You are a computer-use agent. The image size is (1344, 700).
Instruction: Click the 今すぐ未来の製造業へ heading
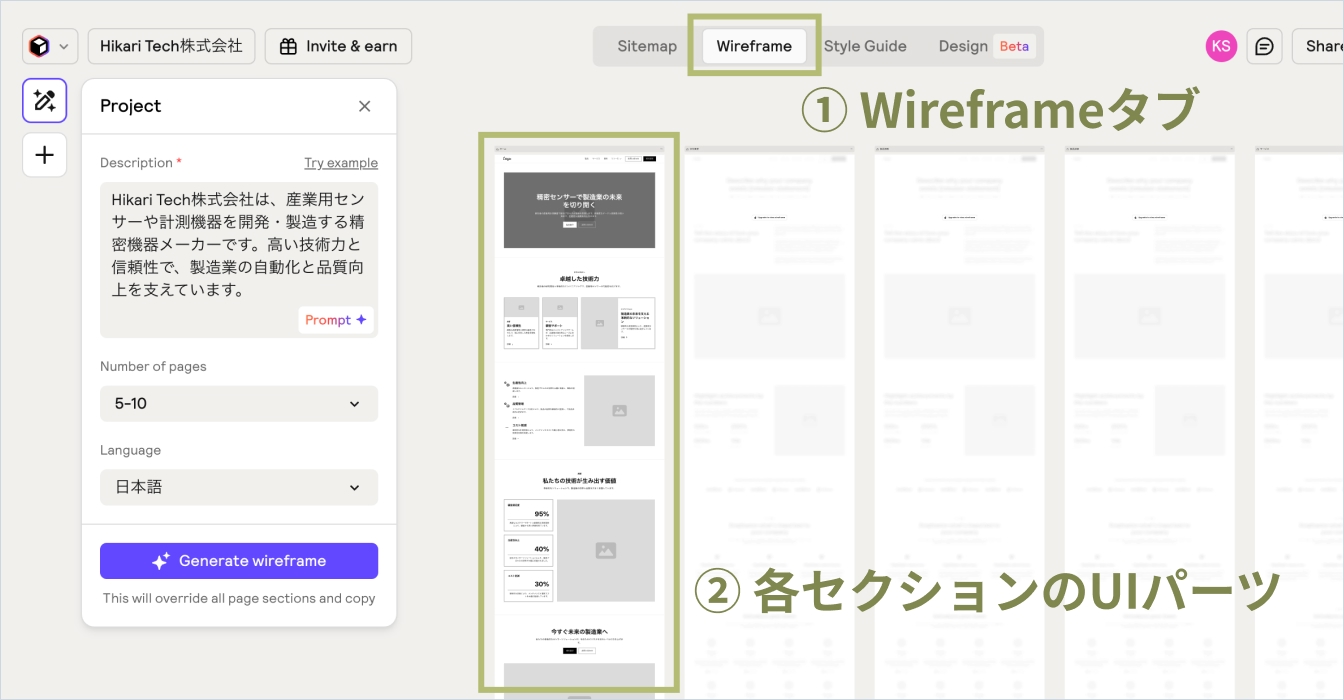(579, 632)
